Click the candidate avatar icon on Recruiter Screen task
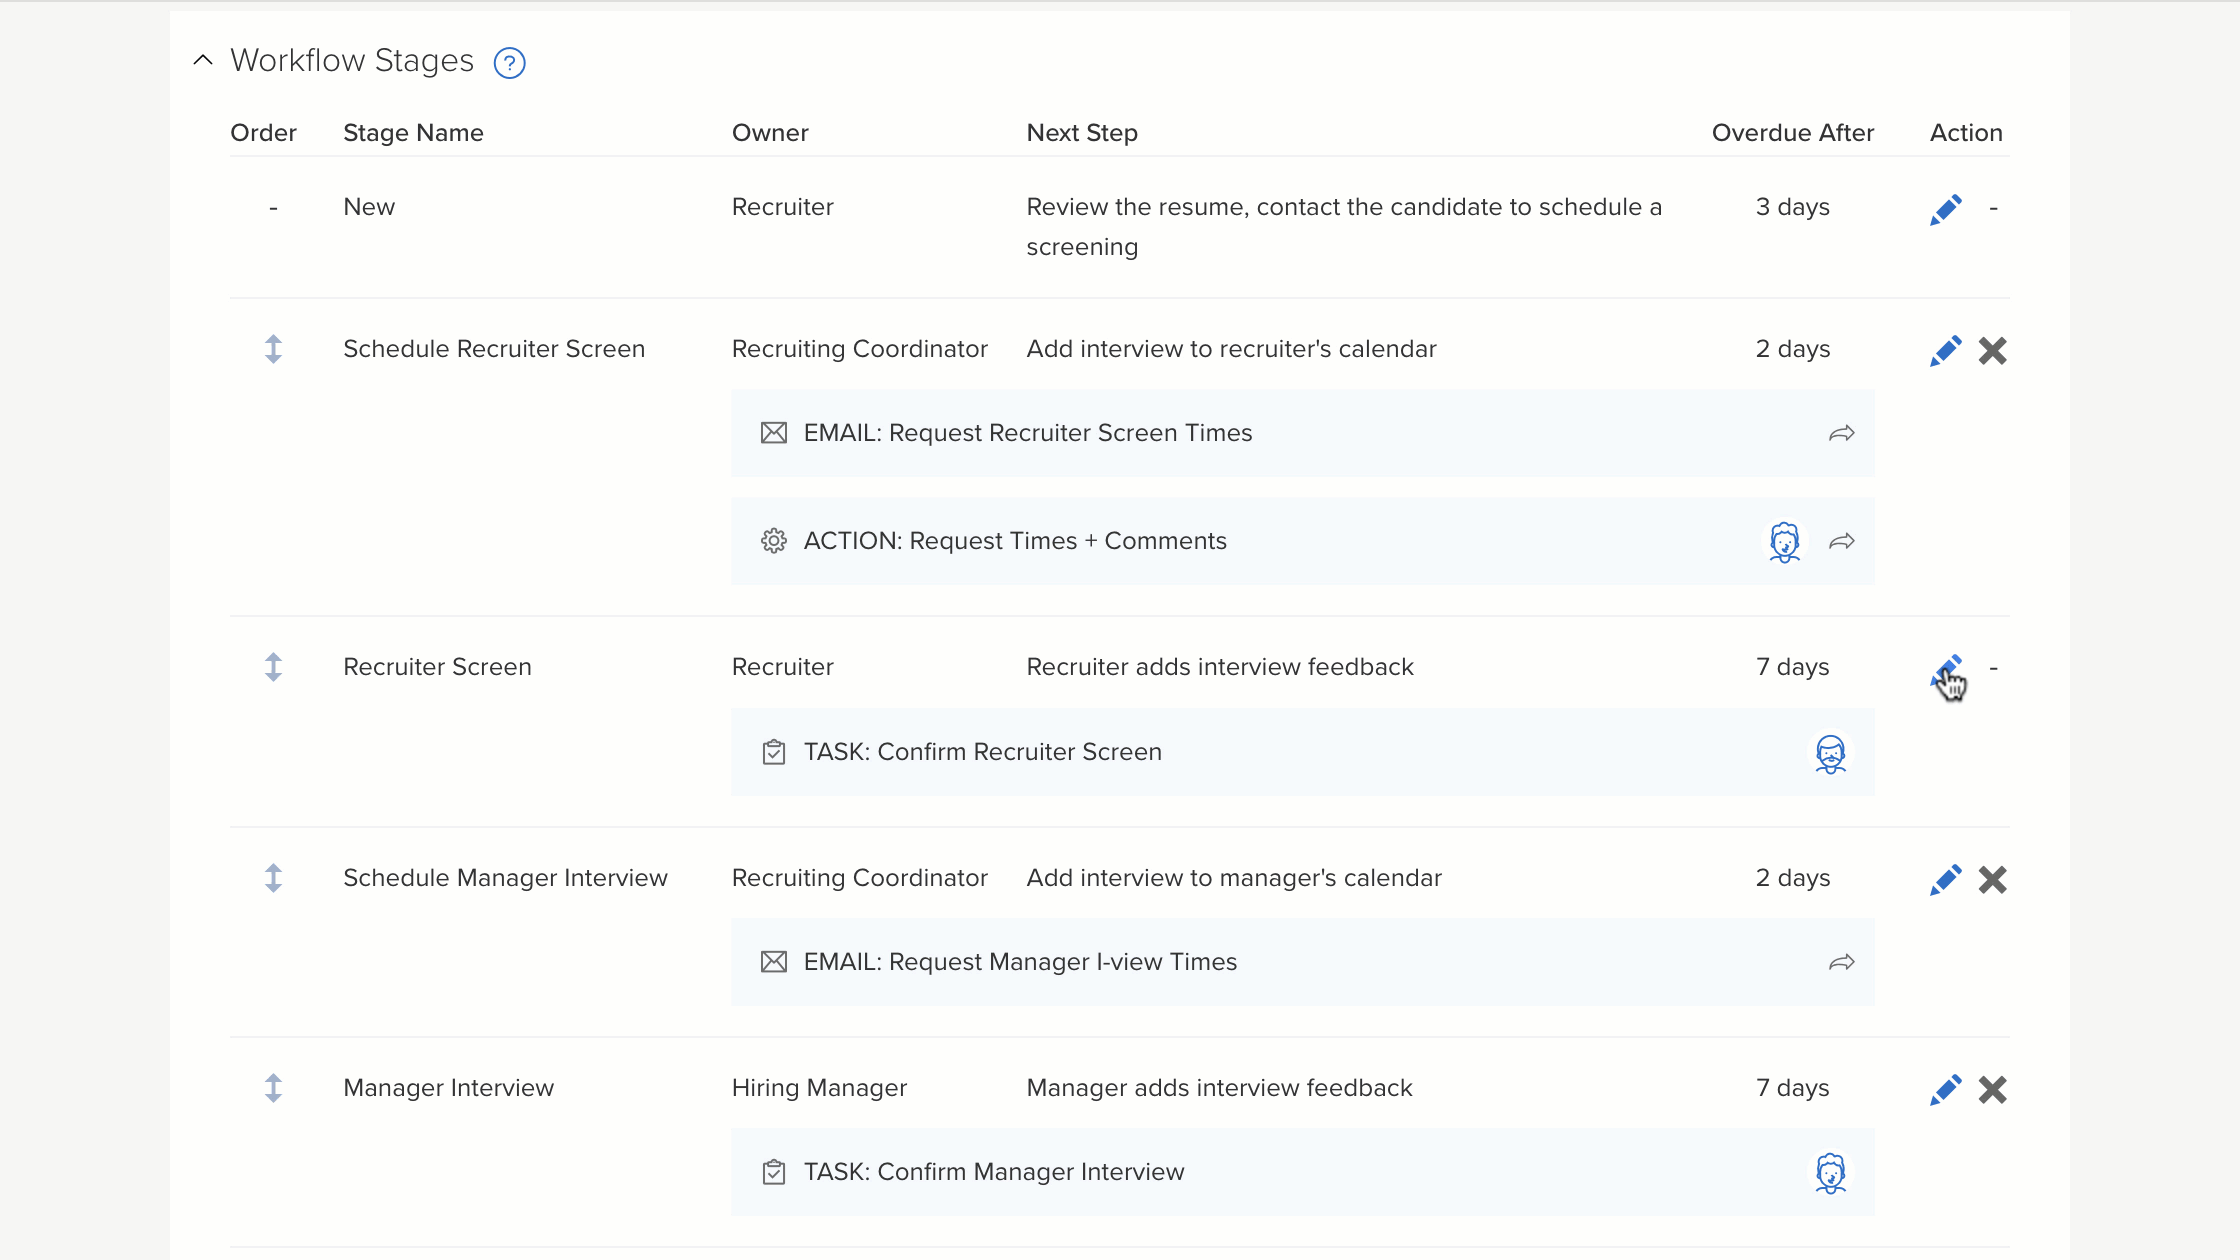 pyautogui.click(x=1831, y=754)
